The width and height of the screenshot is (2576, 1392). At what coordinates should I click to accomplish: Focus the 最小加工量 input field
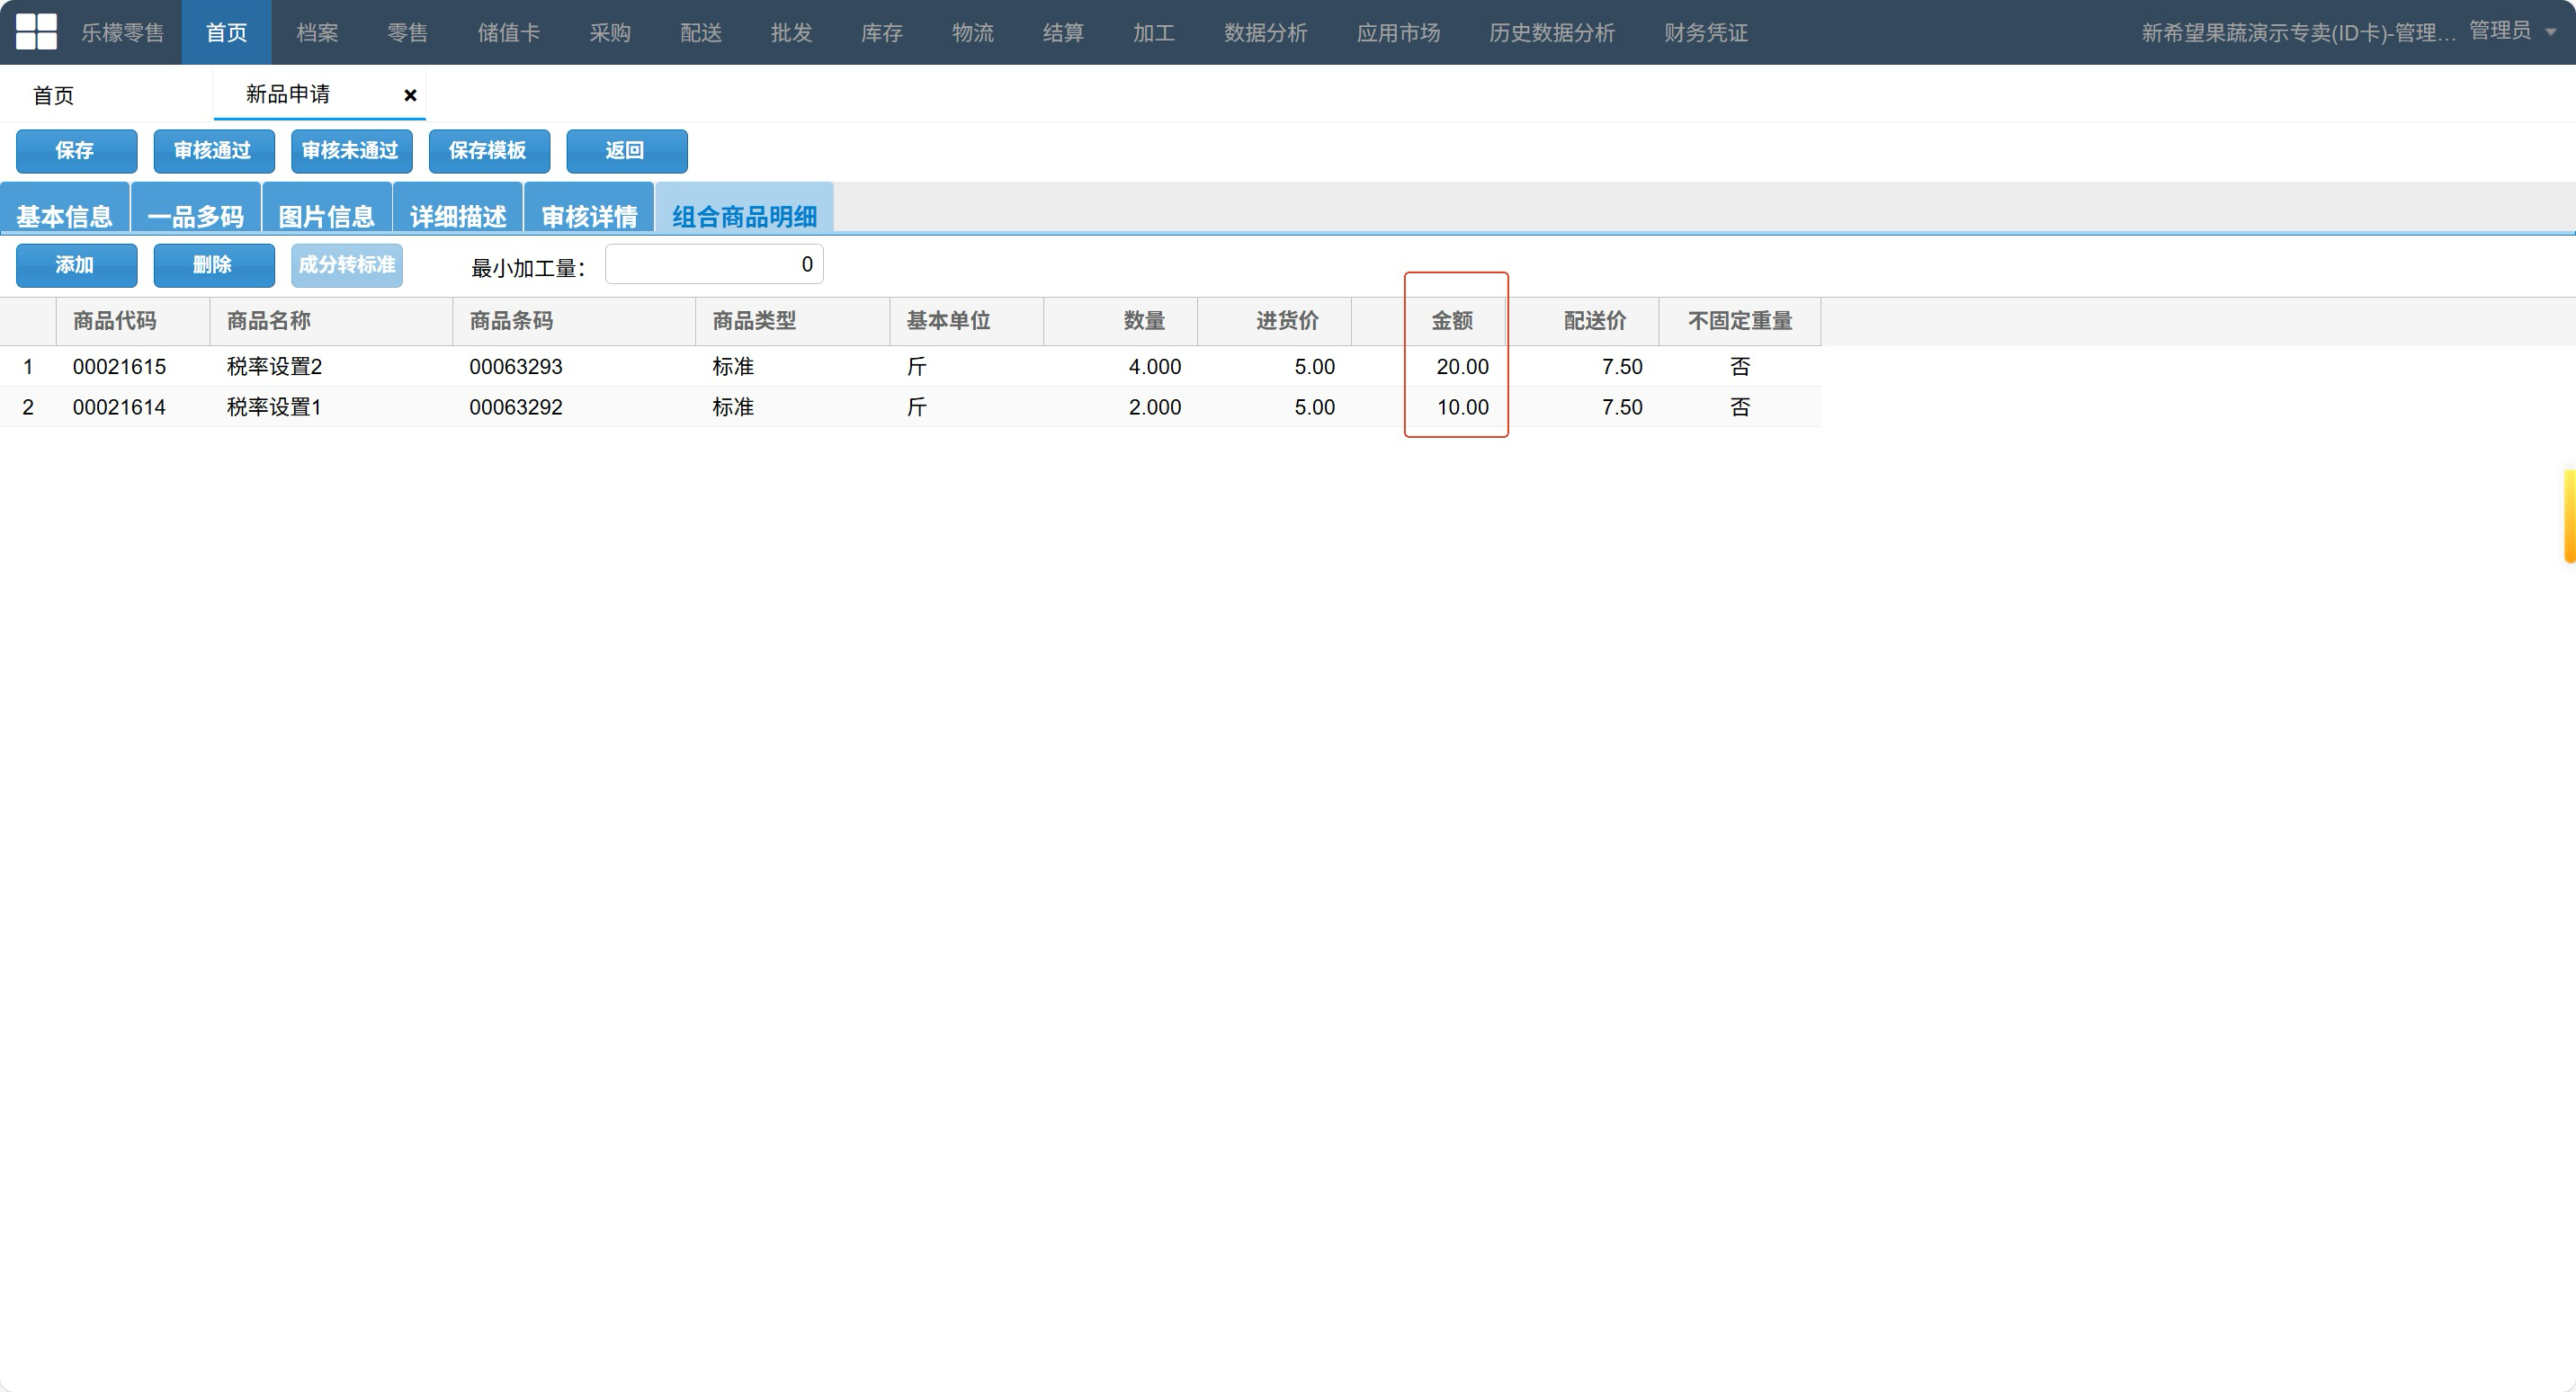pos(714,265)
